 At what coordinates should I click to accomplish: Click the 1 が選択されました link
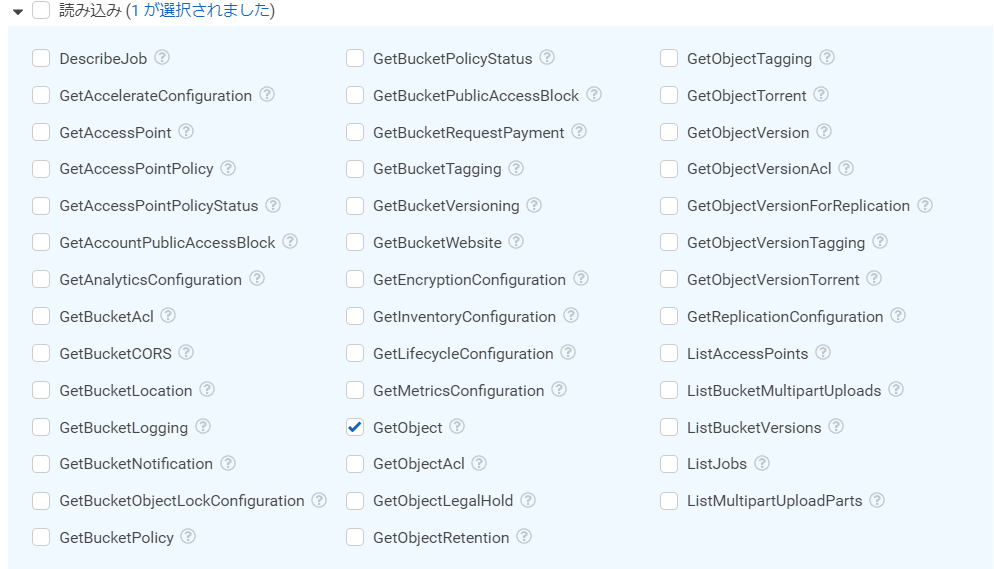(x=200, y=10)
